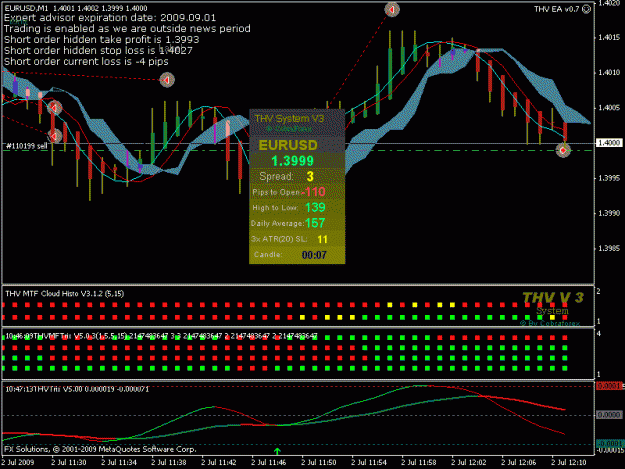
Task: Click the THV Trix V5.00 indicator label
Action: tap(77, 389)
